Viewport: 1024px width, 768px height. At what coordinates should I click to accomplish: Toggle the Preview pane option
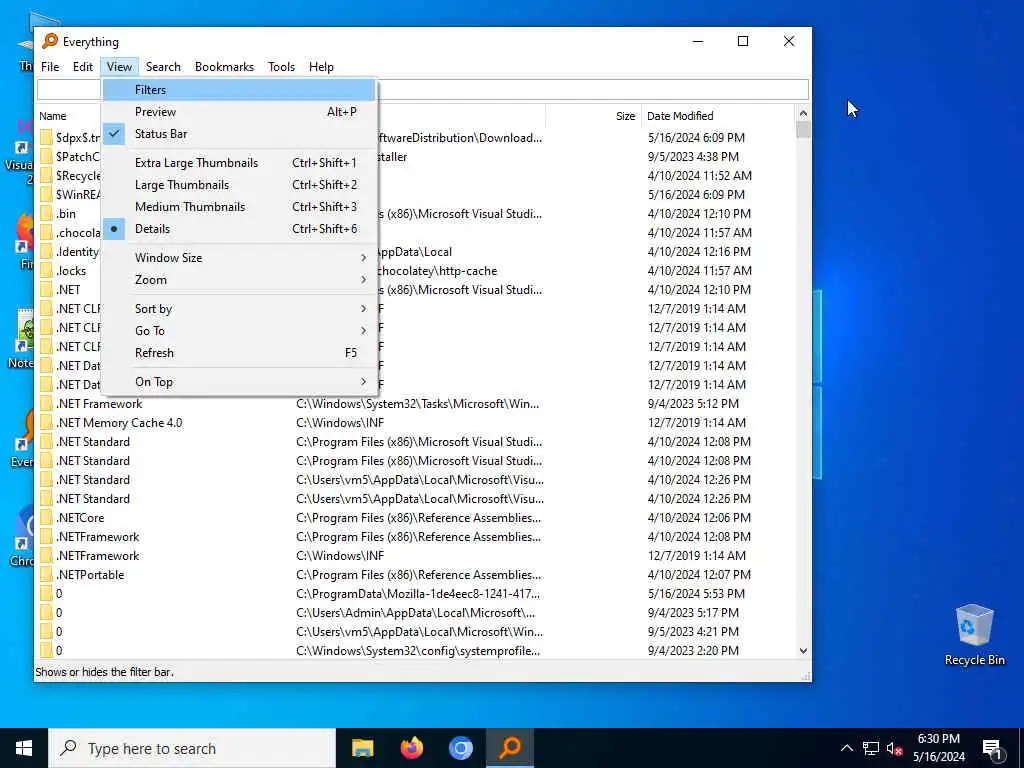click(x=239, y=112)
